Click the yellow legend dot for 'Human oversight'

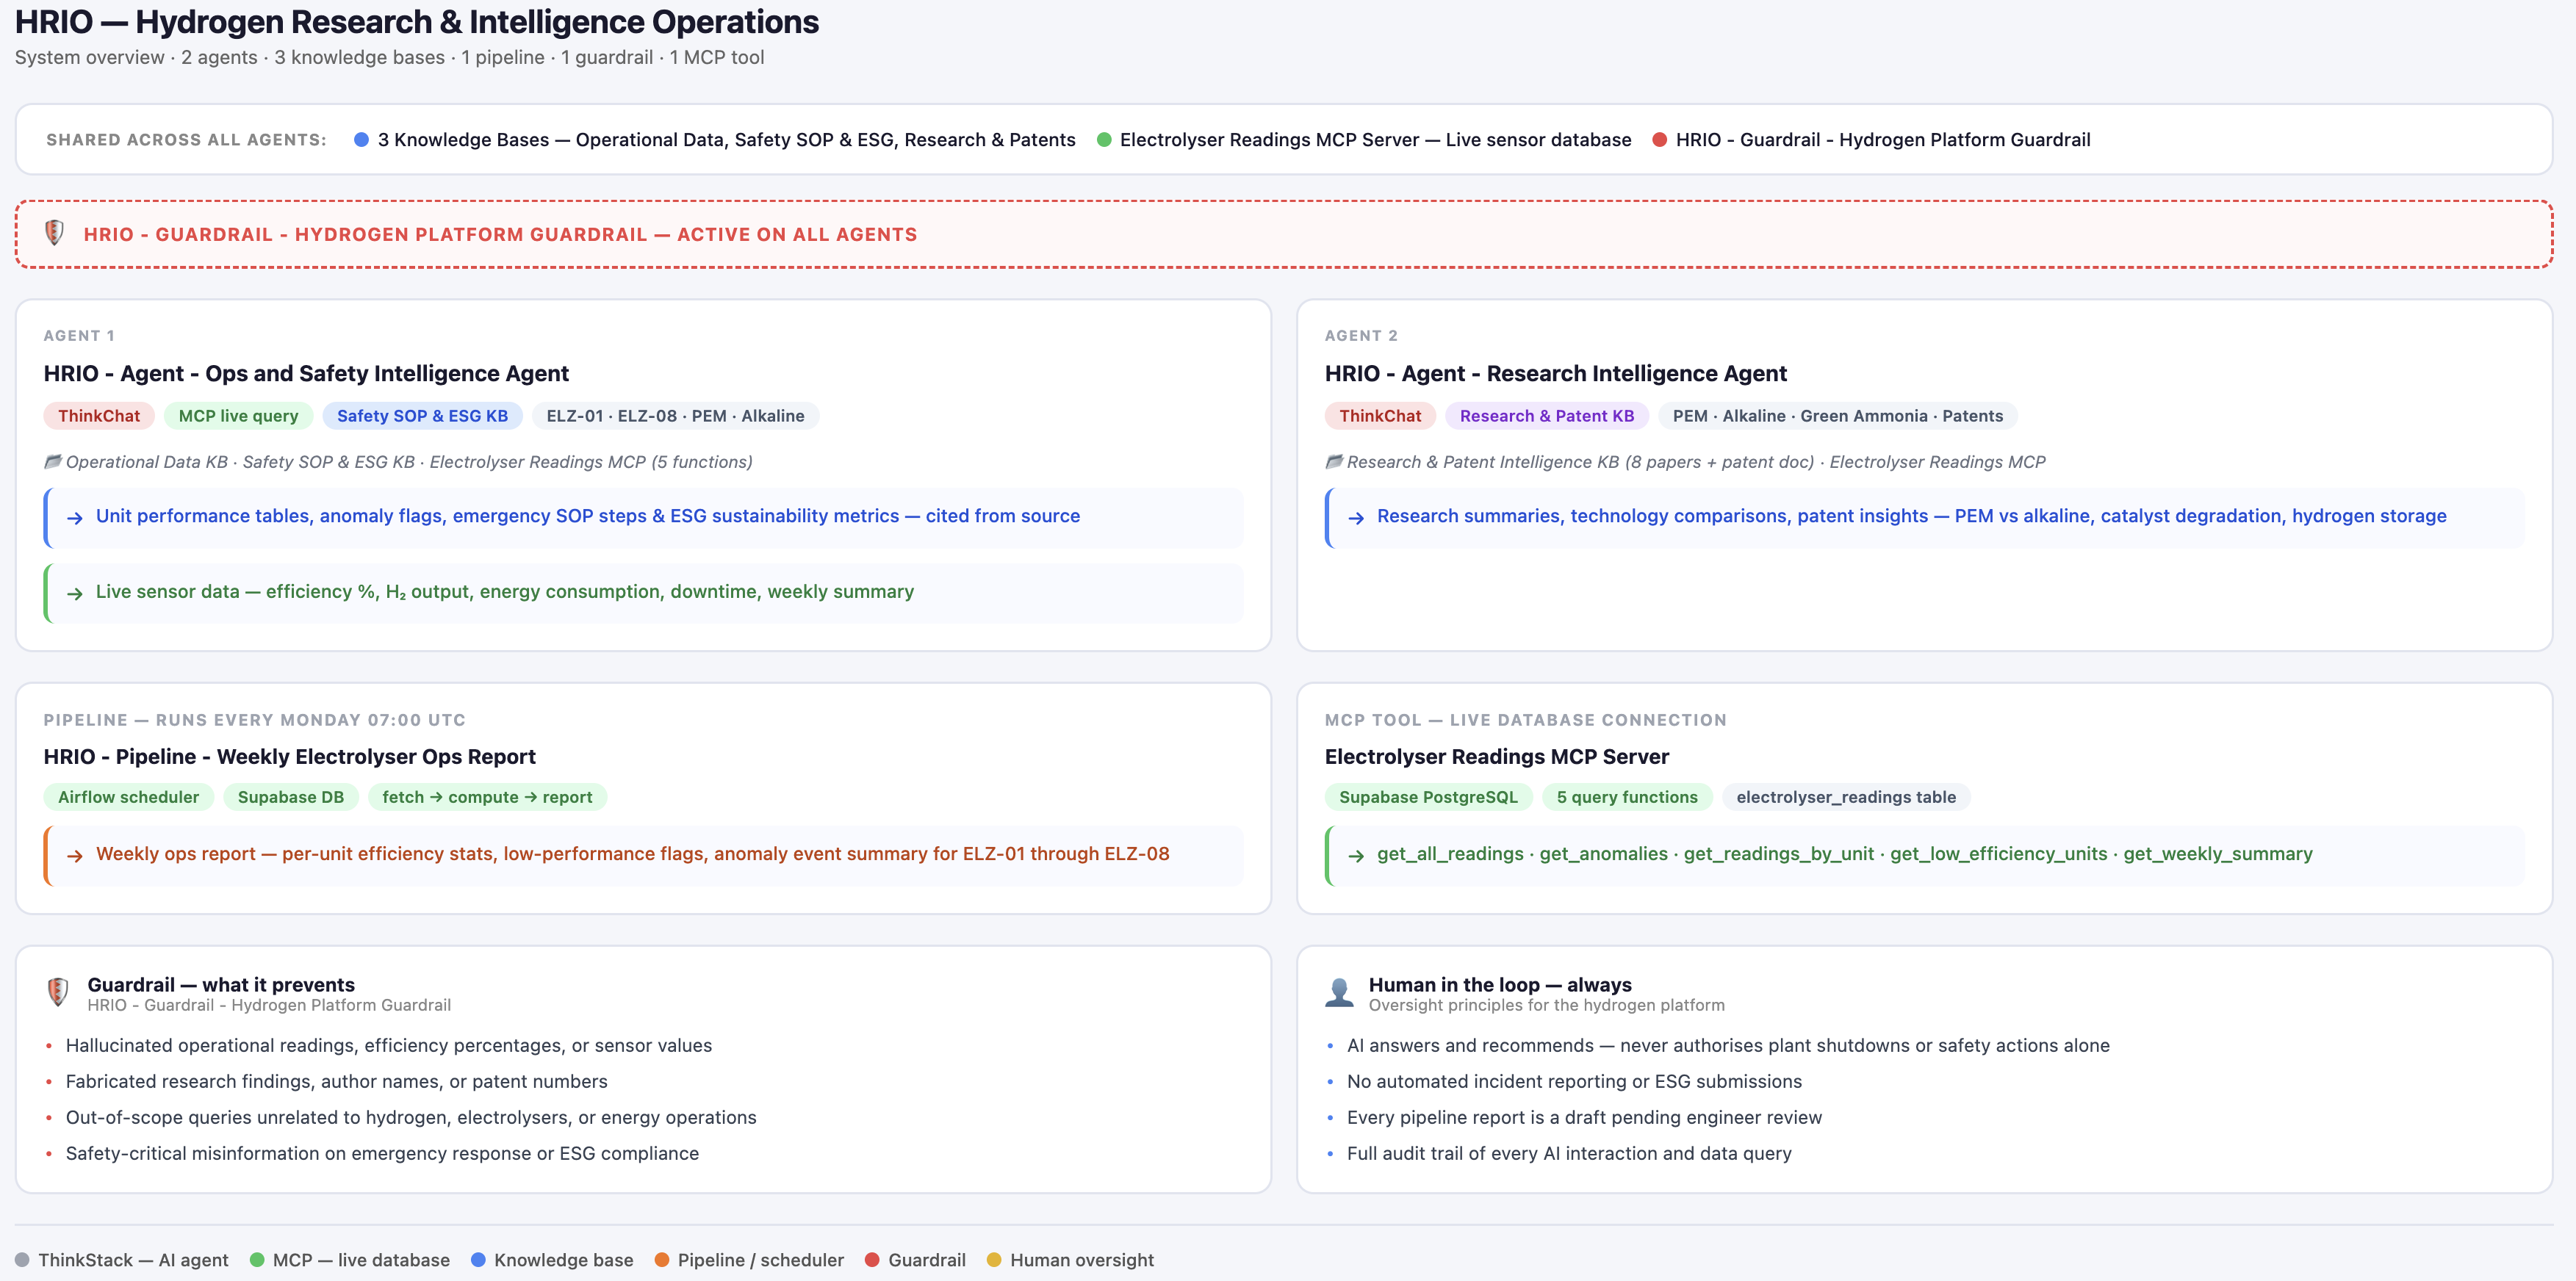[994, 1260]
